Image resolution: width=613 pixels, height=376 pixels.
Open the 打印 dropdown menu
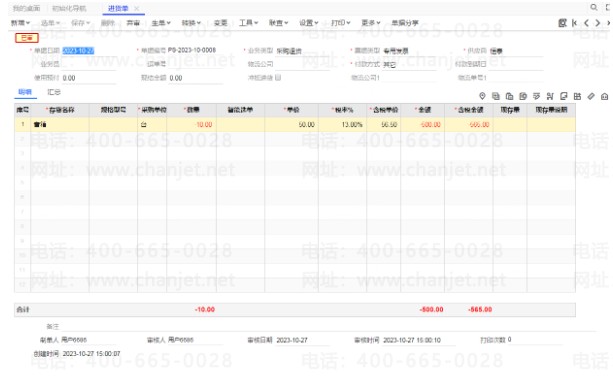341,23
